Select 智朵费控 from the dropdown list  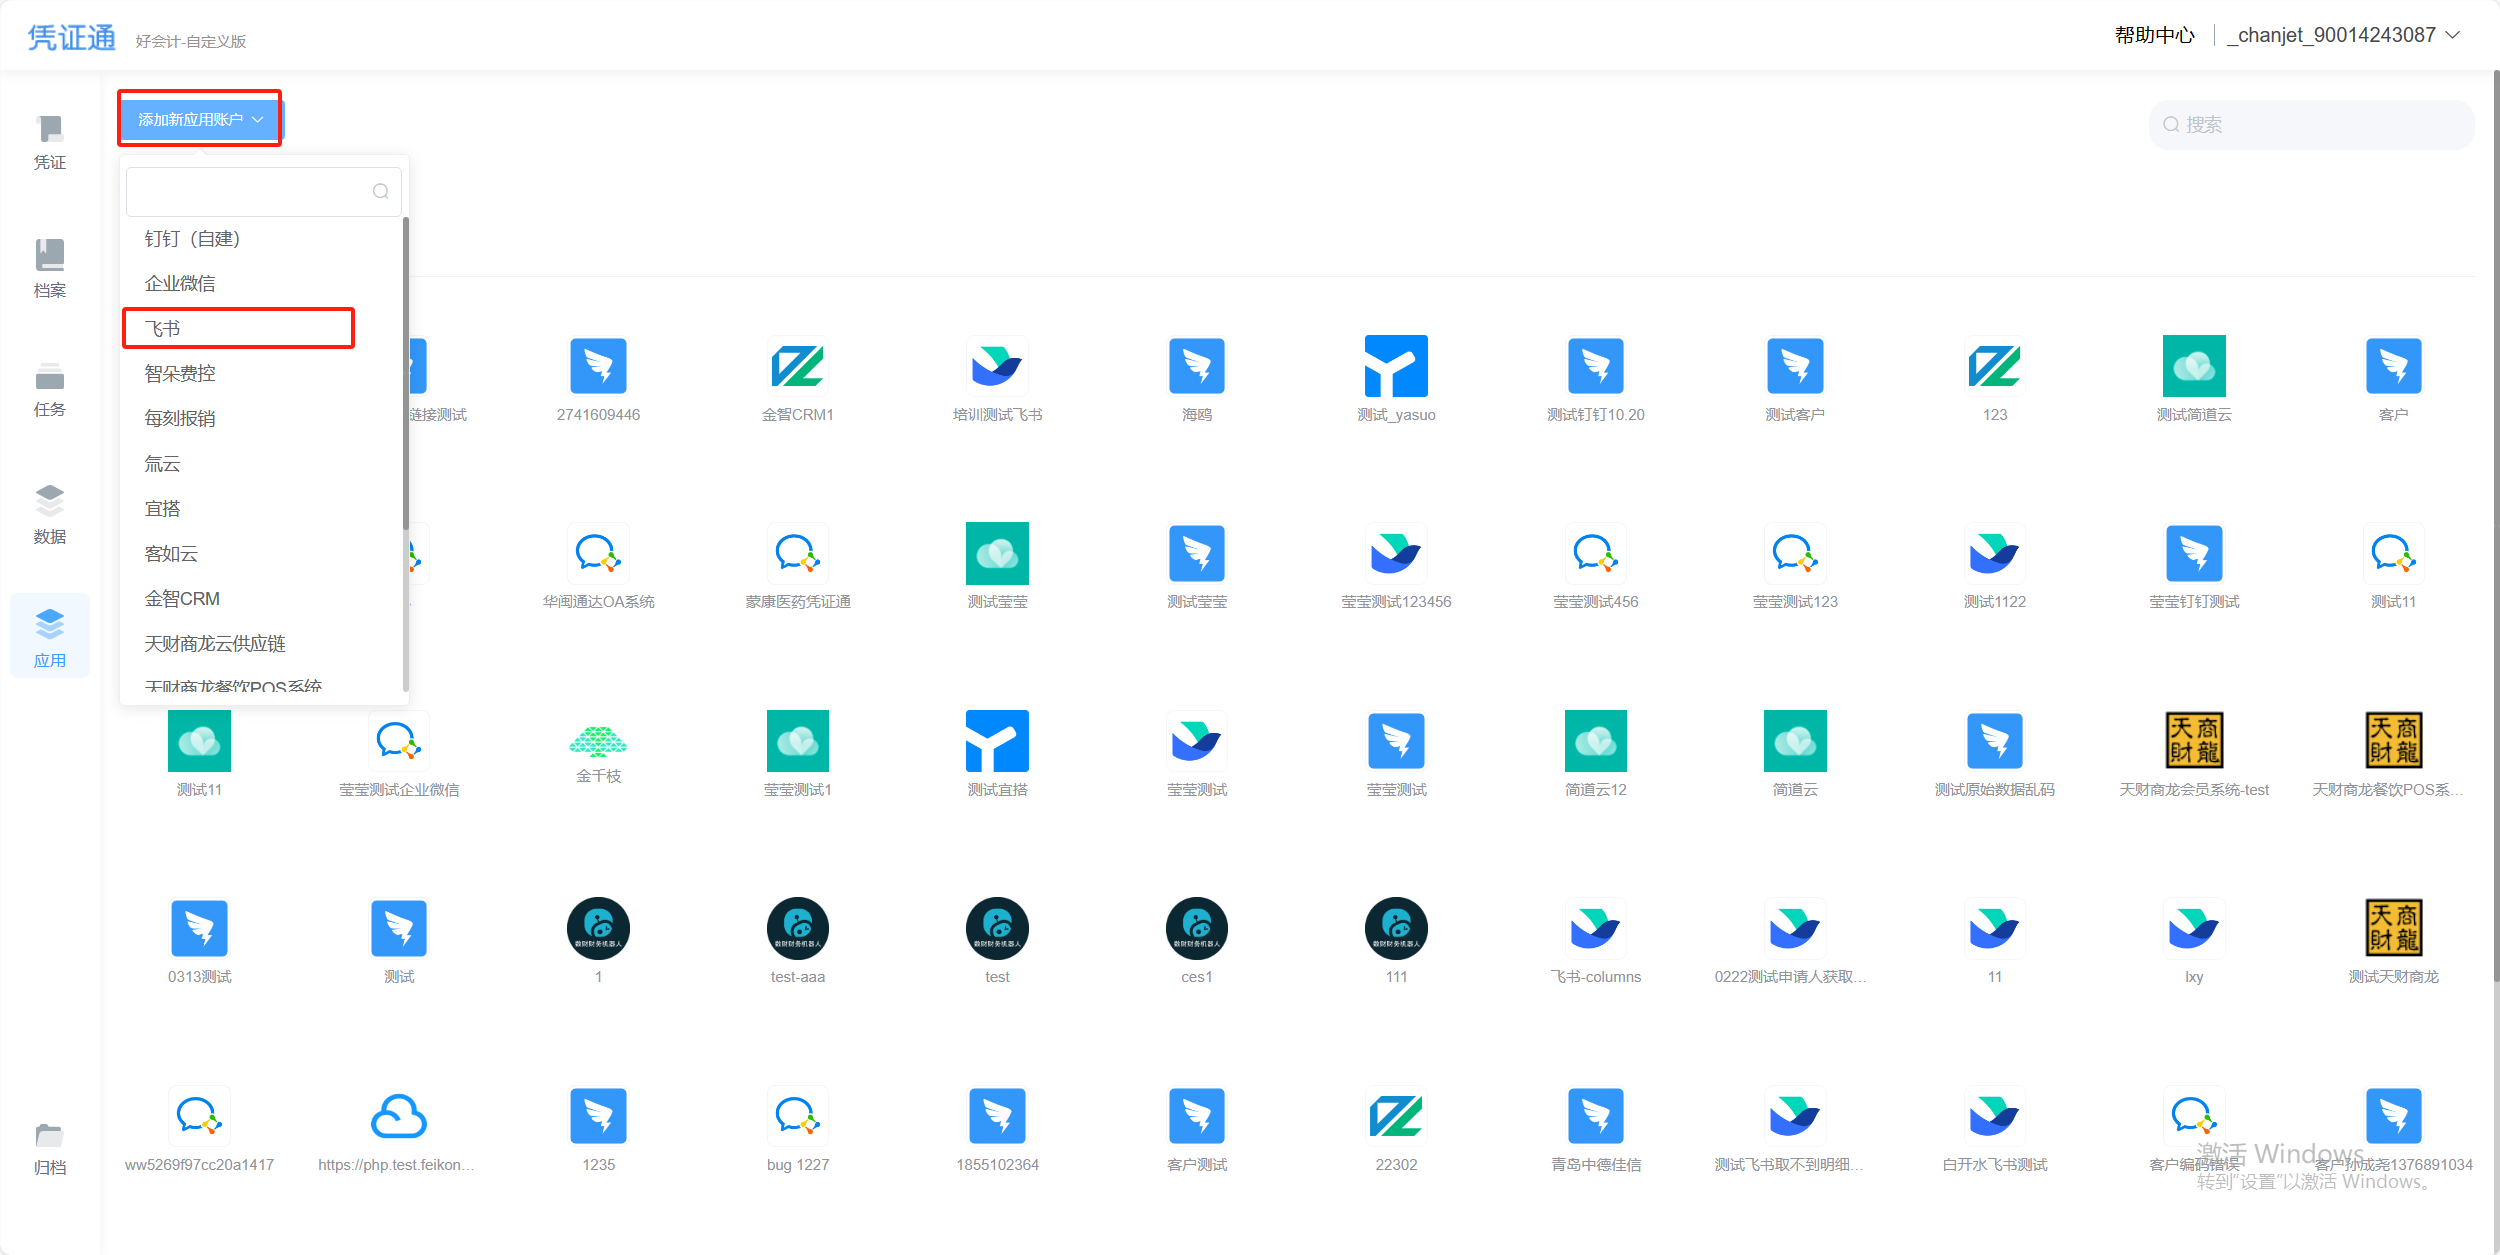click(x=262, y=373)
